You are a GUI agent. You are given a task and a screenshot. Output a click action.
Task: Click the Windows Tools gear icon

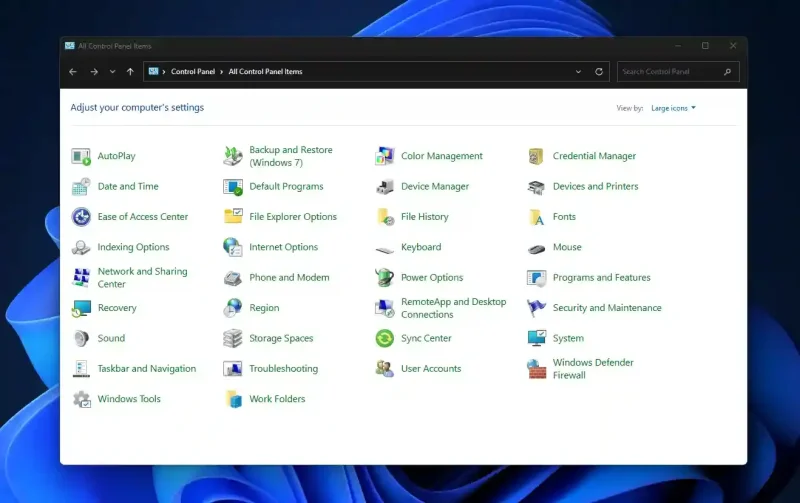[x=81, y=399]
